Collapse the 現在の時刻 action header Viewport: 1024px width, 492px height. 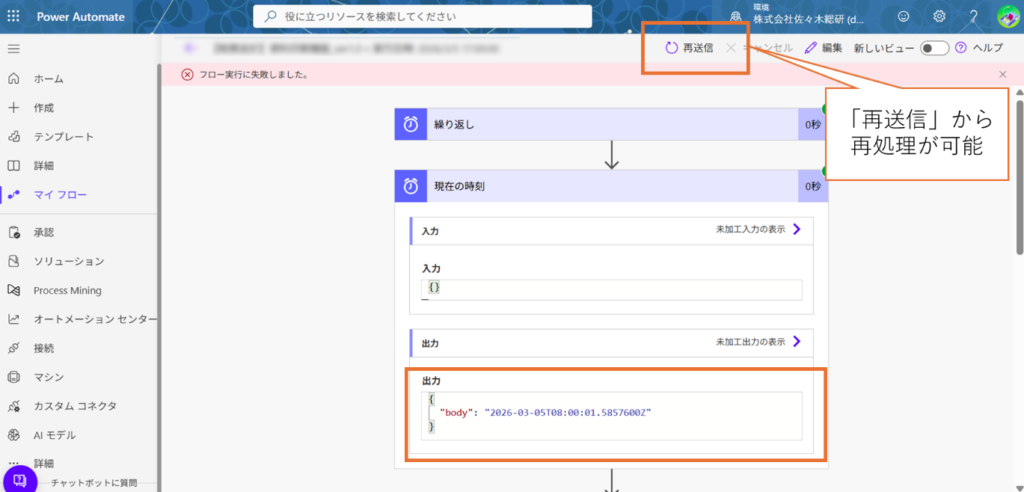pyautogui.click(x=600, y=186)
